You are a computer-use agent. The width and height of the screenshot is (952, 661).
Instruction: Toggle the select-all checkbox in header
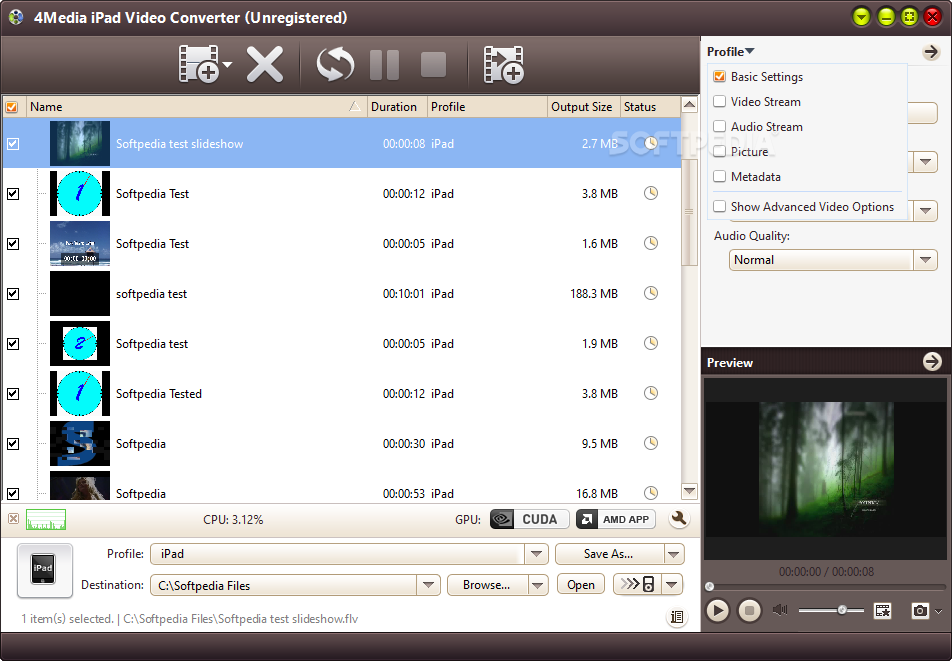[12, 107]
